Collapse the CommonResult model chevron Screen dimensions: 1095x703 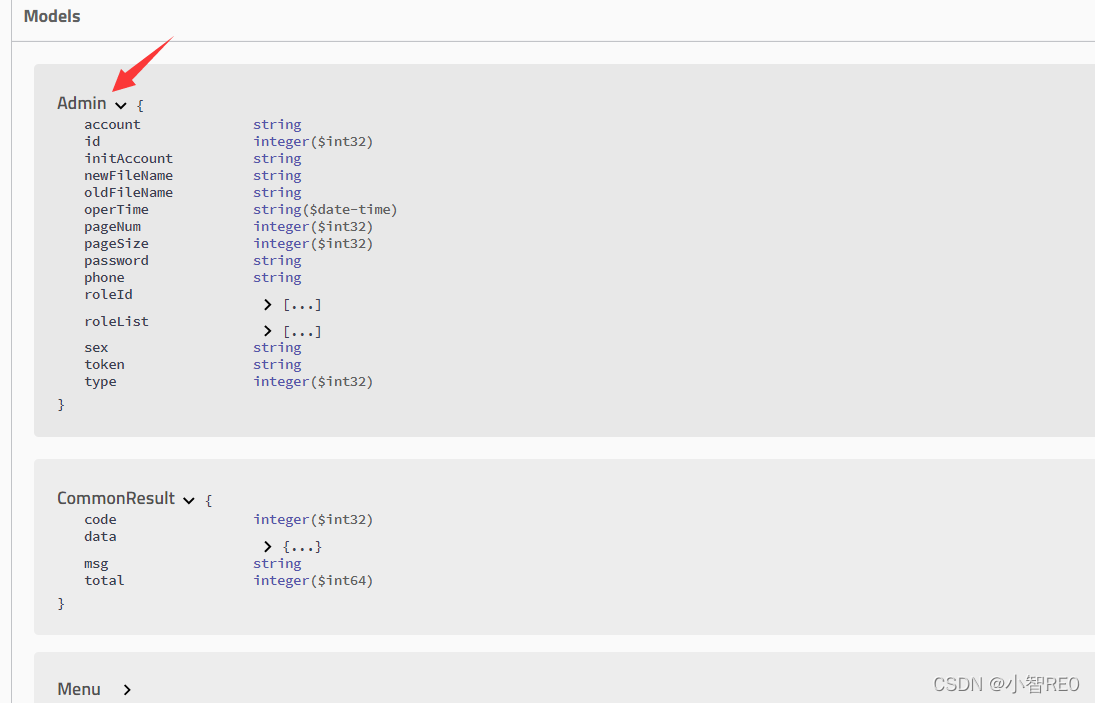(x=189, y=500)
